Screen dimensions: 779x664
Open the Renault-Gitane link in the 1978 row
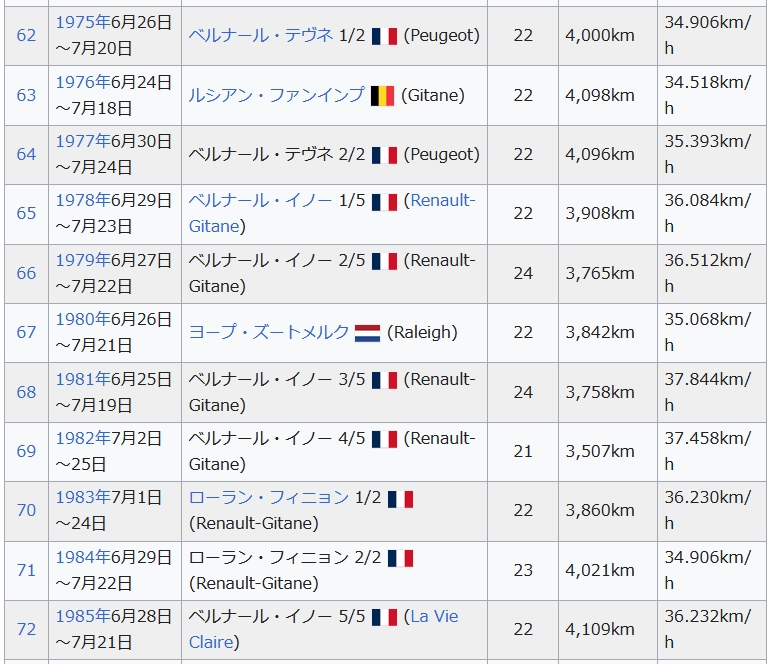click(x=443, y=201)
